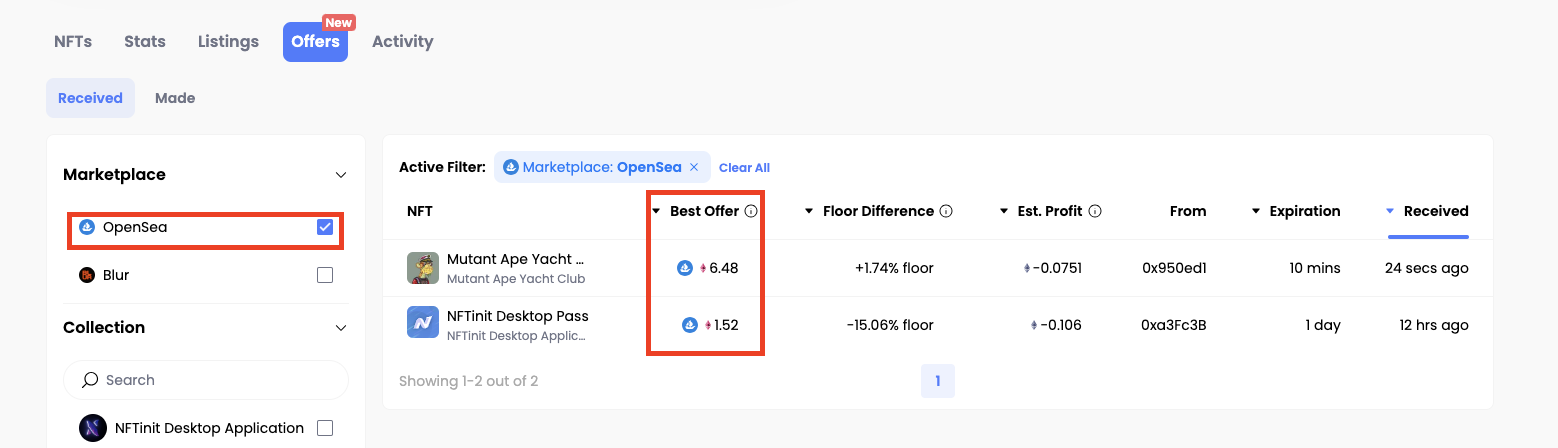Viewport: 1558px width, 448px height.
Task: Click the NFTinit Desktop Pass thumbnail
Action: tap(423, 322)
